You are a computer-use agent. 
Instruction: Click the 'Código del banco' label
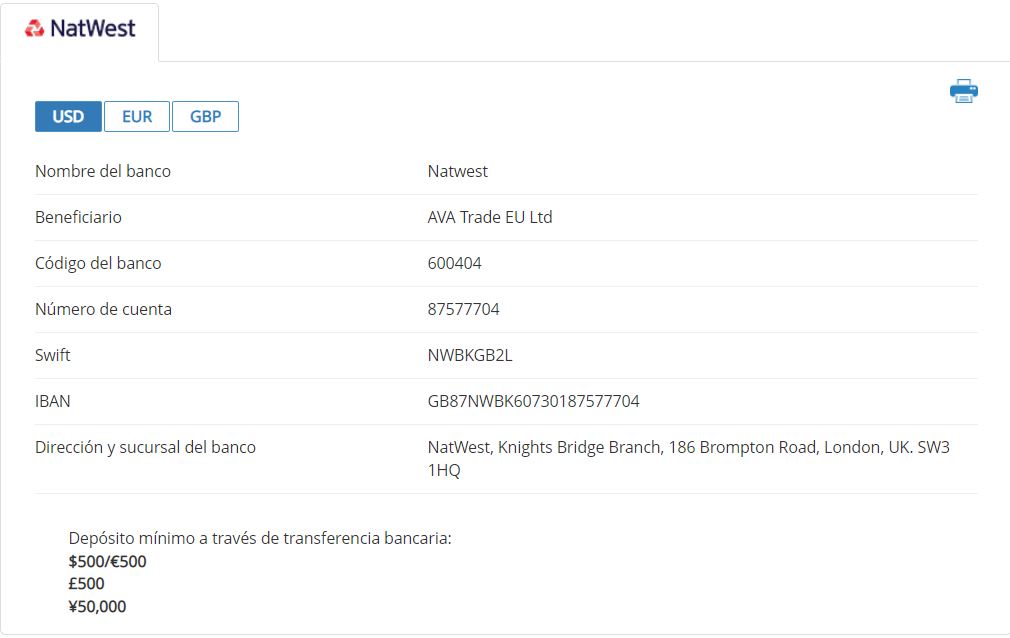tap(98, 263)
